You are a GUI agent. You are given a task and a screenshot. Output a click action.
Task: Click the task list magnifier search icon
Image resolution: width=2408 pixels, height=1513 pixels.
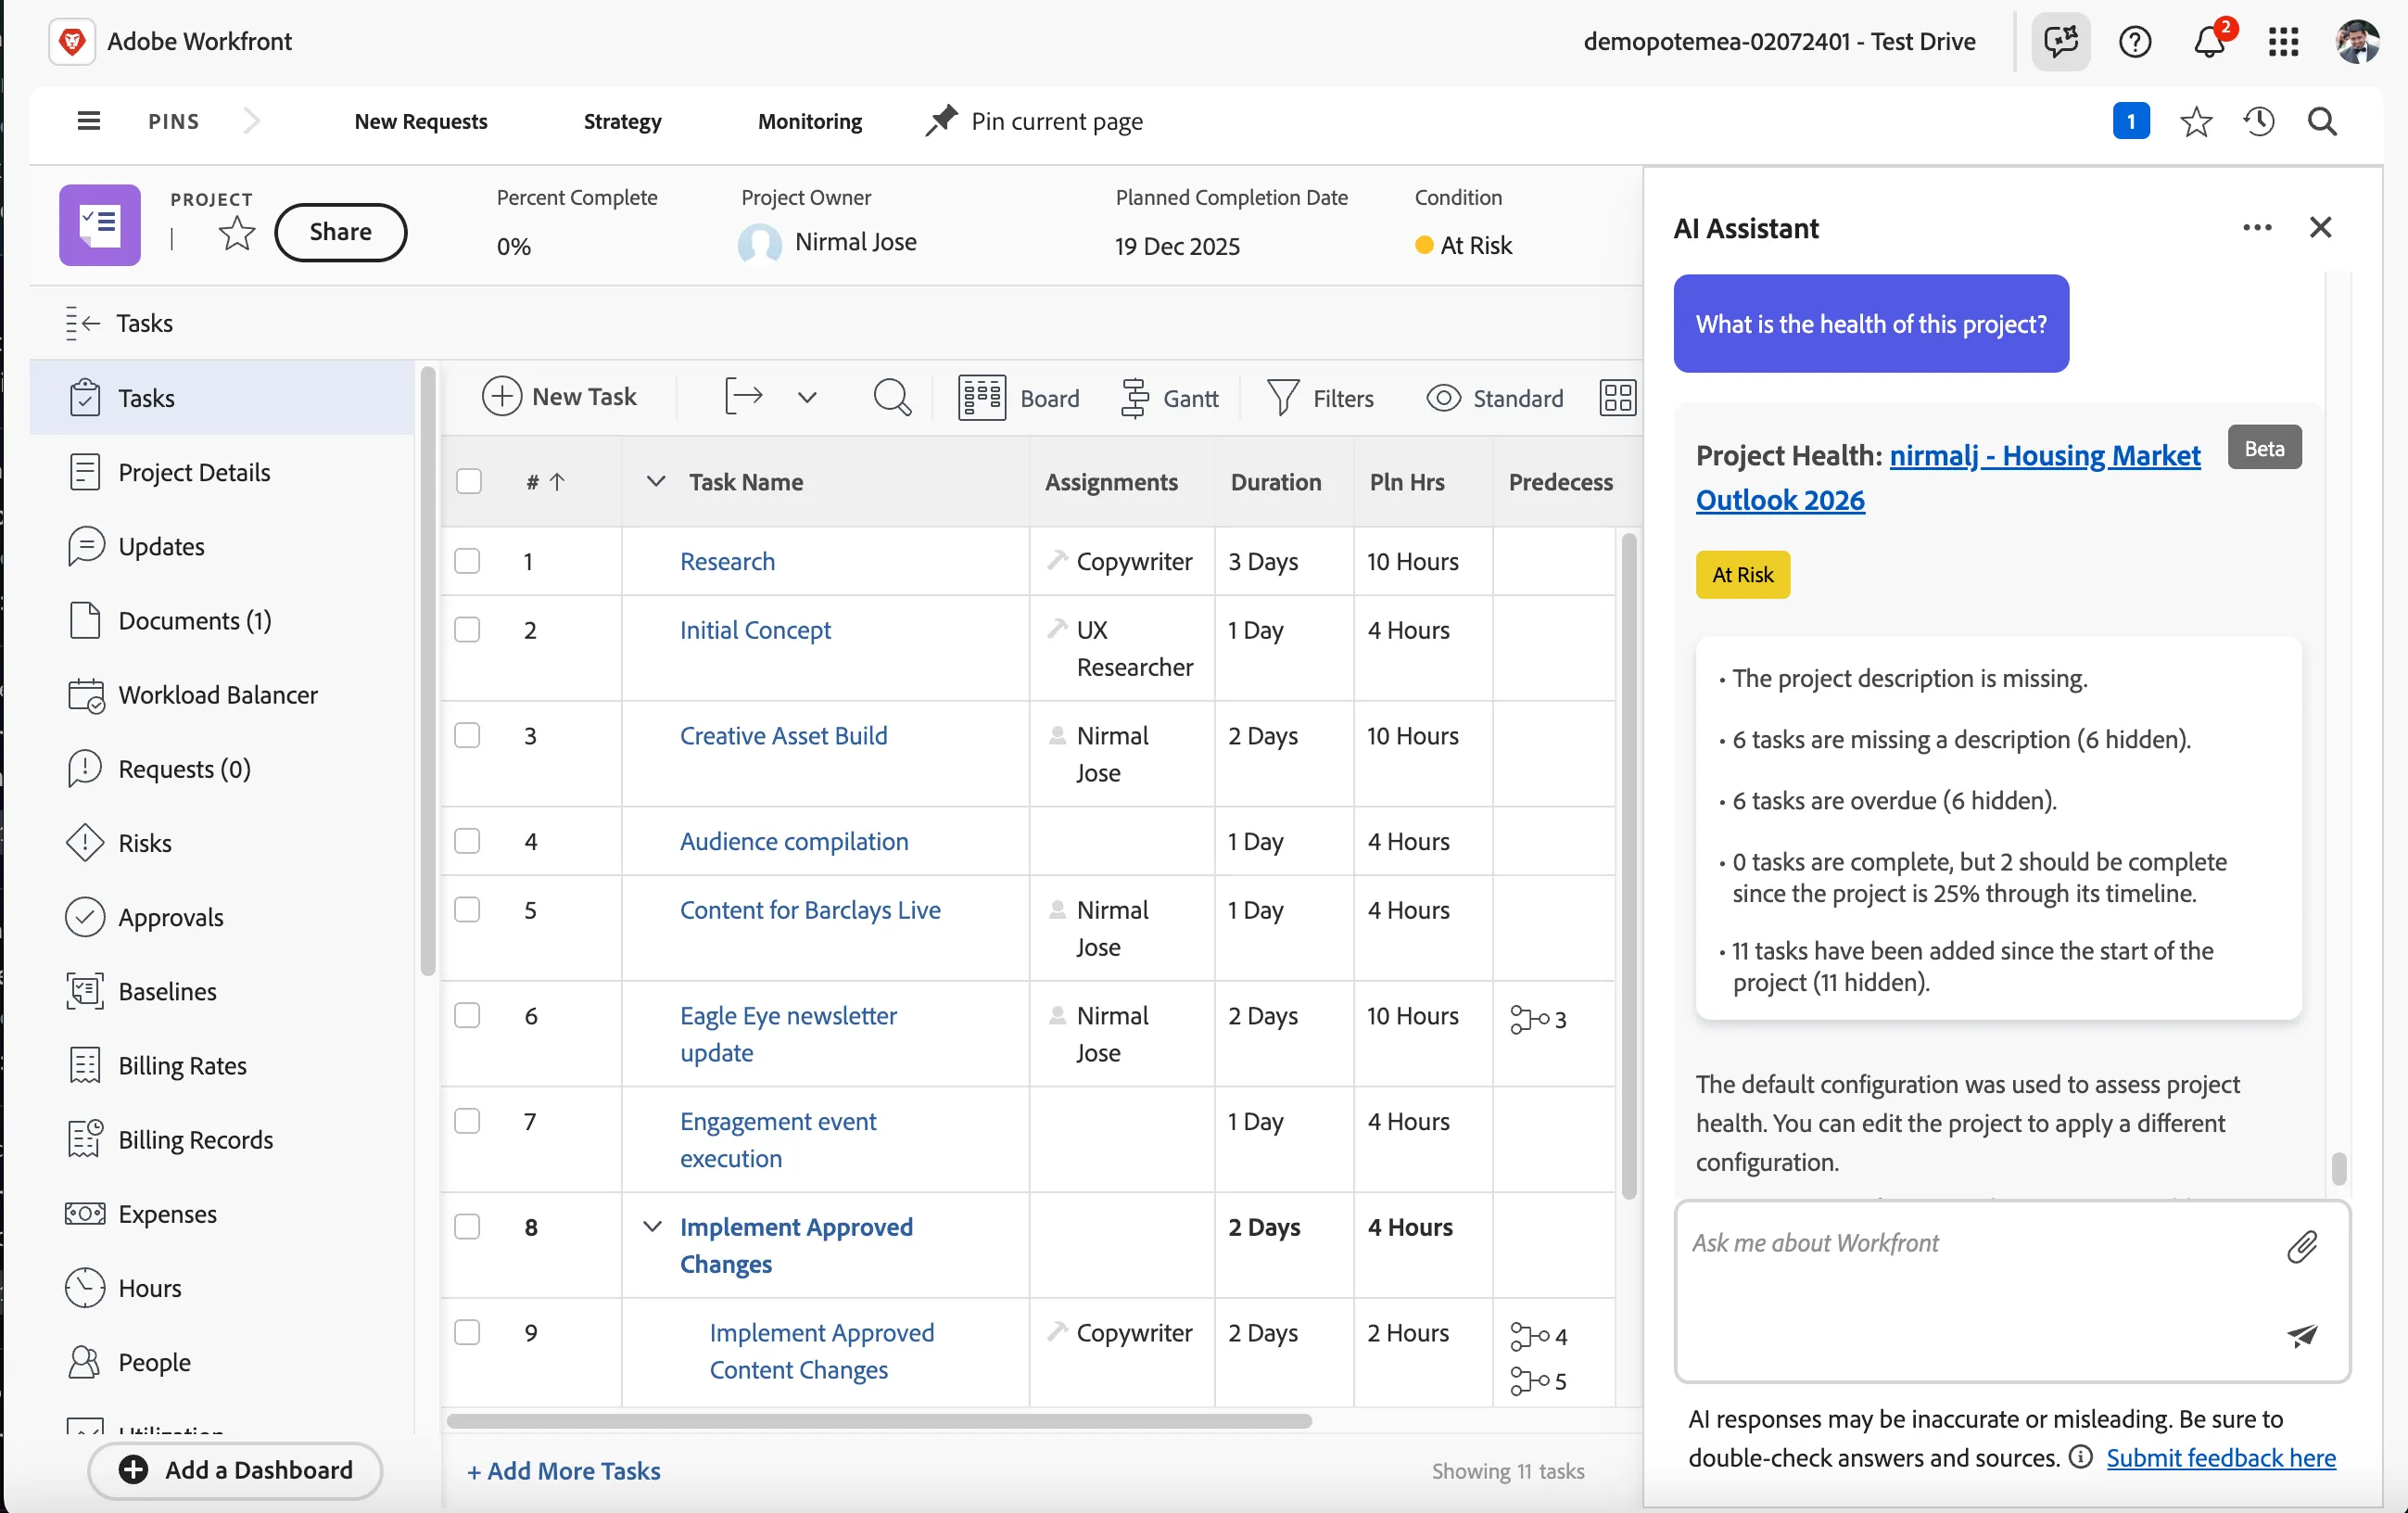pyautogui.click(x=892, y=398)
